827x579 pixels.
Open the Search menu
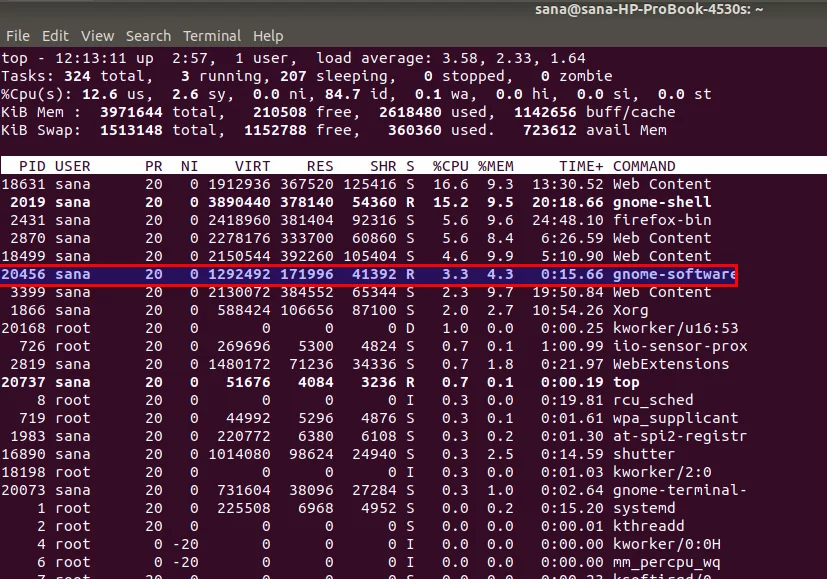pyautogui.click(x=148, y=36)
